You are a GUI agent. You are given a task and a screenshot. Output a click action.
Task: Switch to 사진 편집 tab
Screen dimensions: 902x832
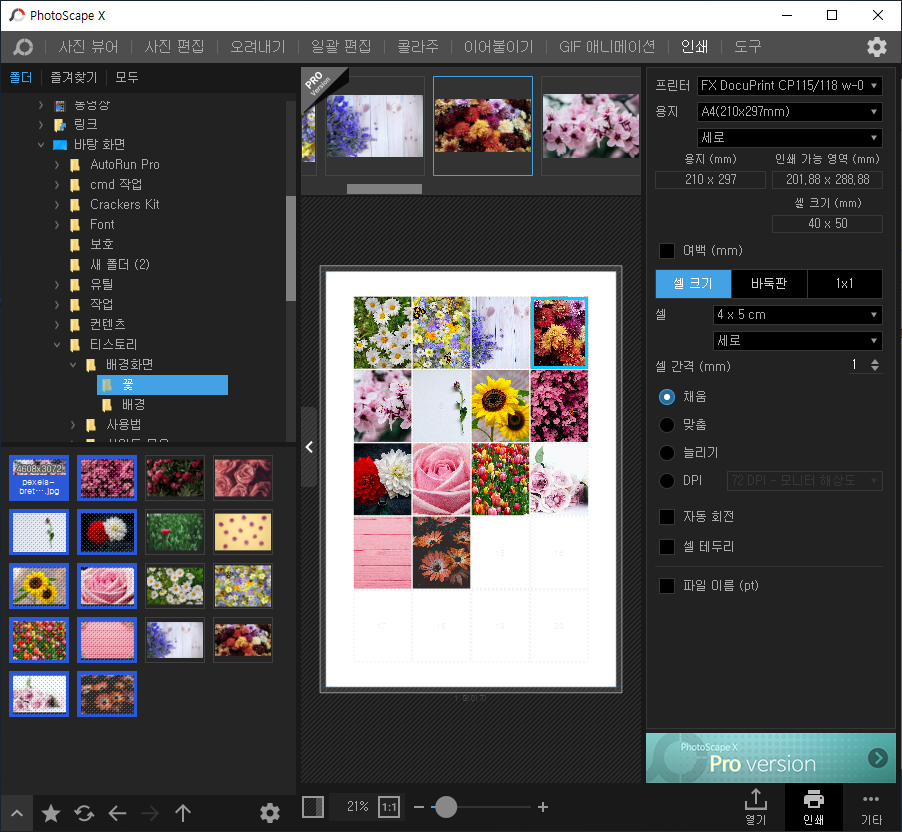174,47
